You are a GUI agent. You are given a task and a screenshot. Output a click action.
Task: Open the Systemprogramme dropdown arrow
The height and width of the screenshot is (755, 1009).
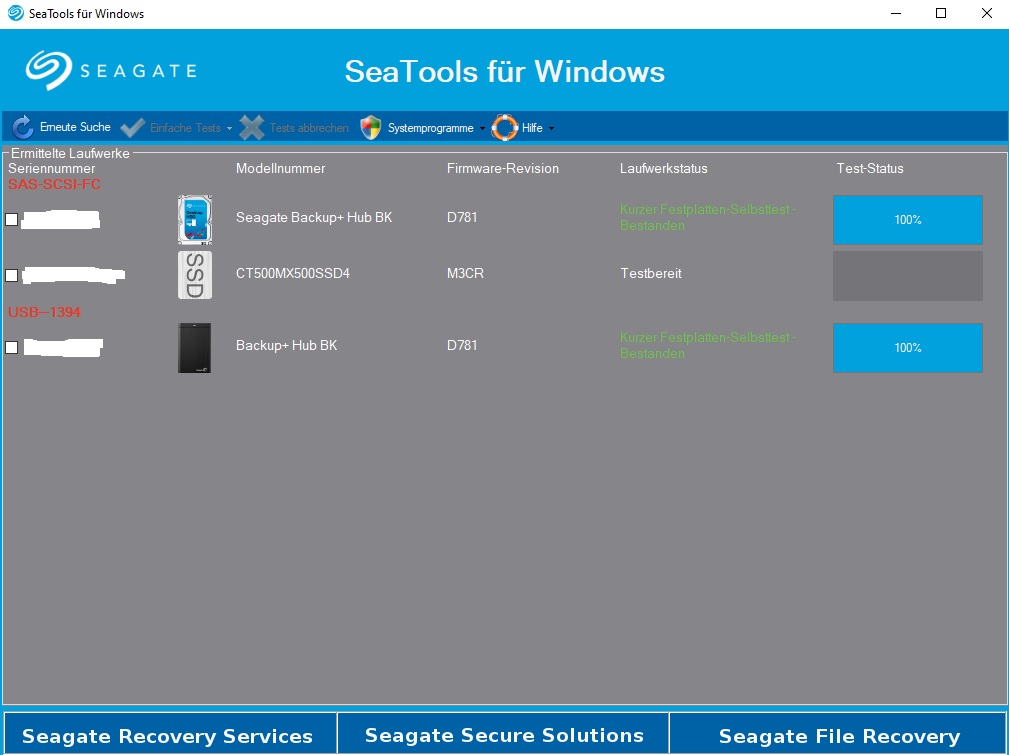pyautogui.click(x=482, y=128)
